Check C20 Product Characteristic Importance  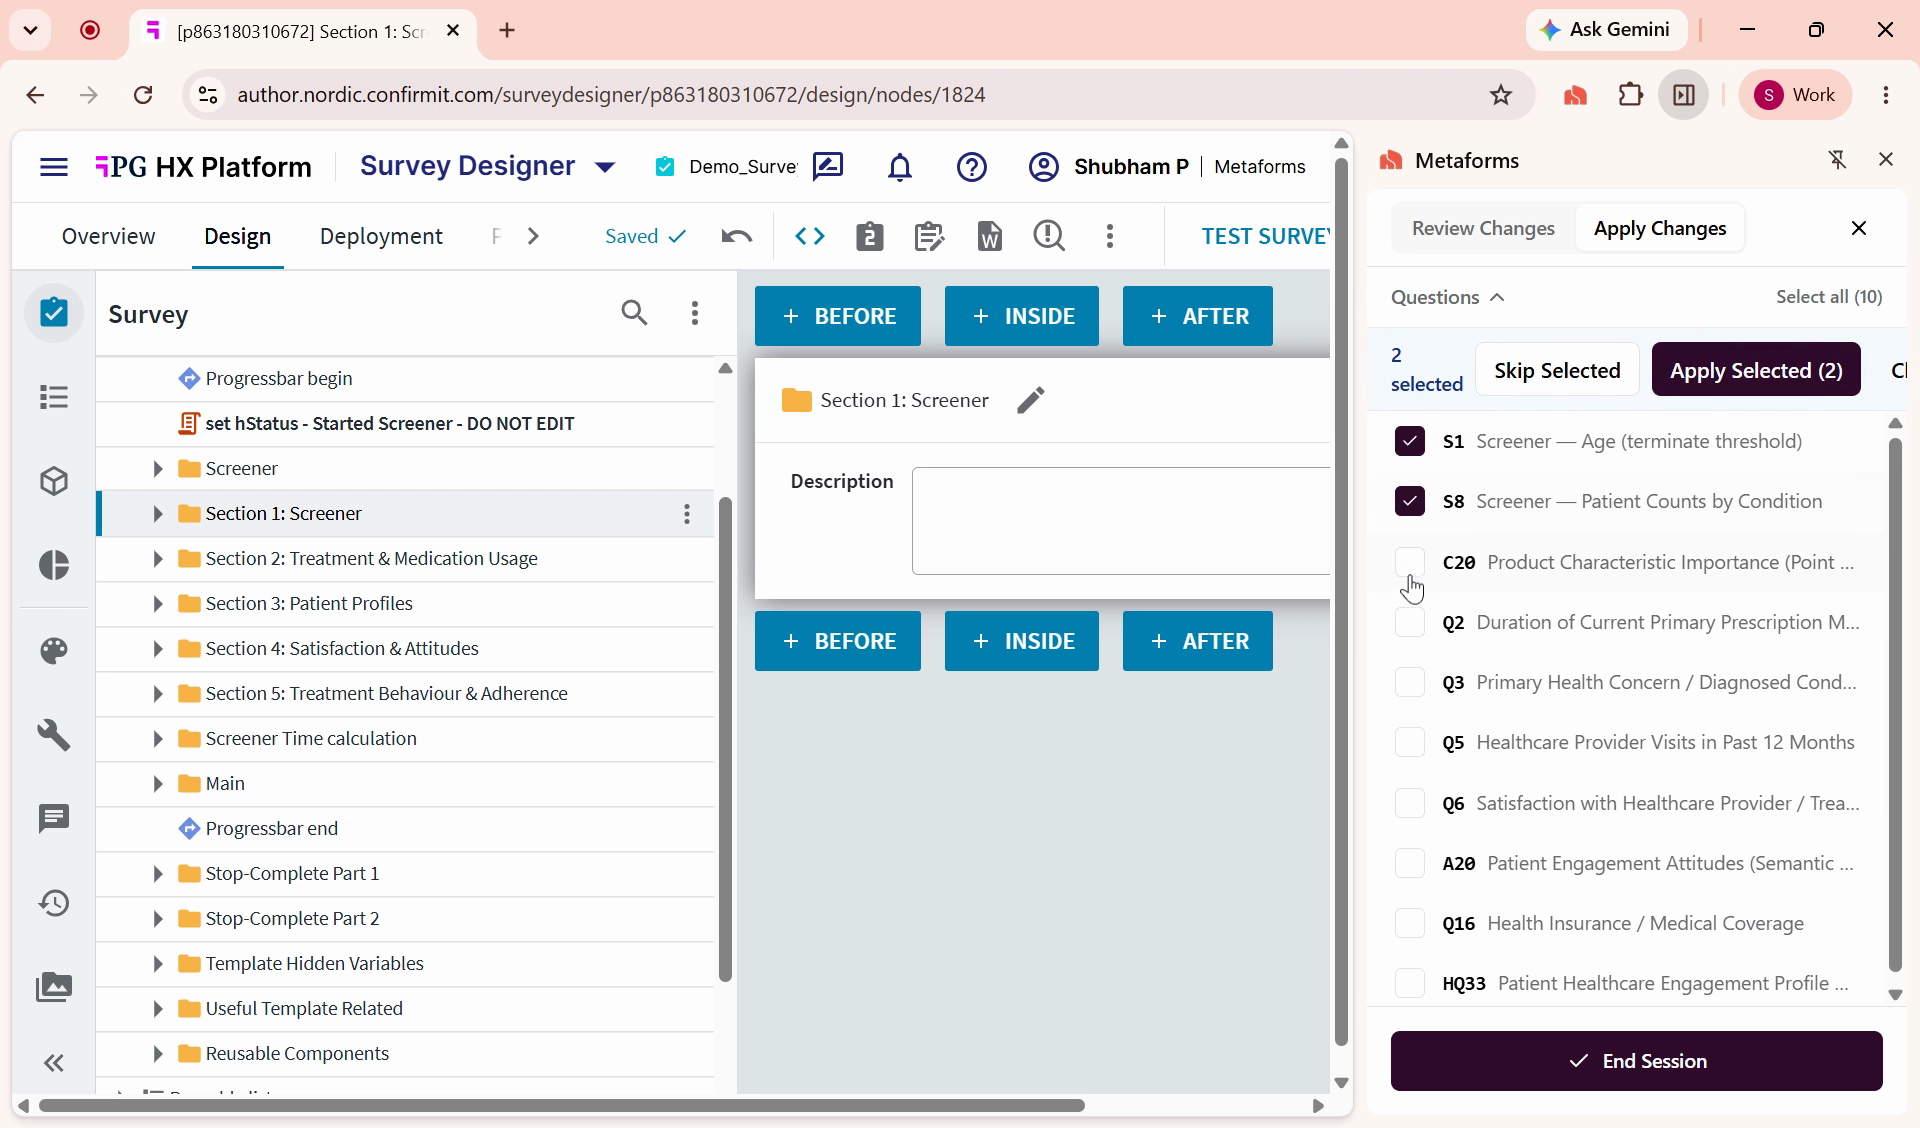[x=1410, y=562]
